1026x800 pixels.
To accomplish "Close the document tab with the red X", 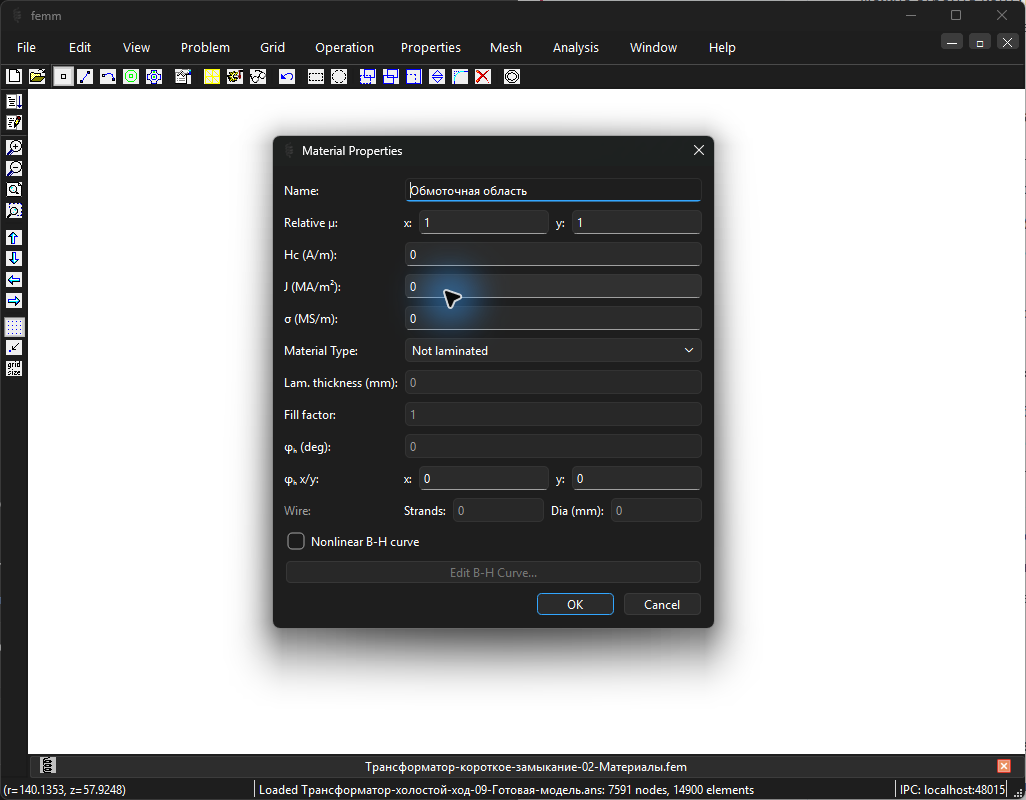I will 1004,766.
